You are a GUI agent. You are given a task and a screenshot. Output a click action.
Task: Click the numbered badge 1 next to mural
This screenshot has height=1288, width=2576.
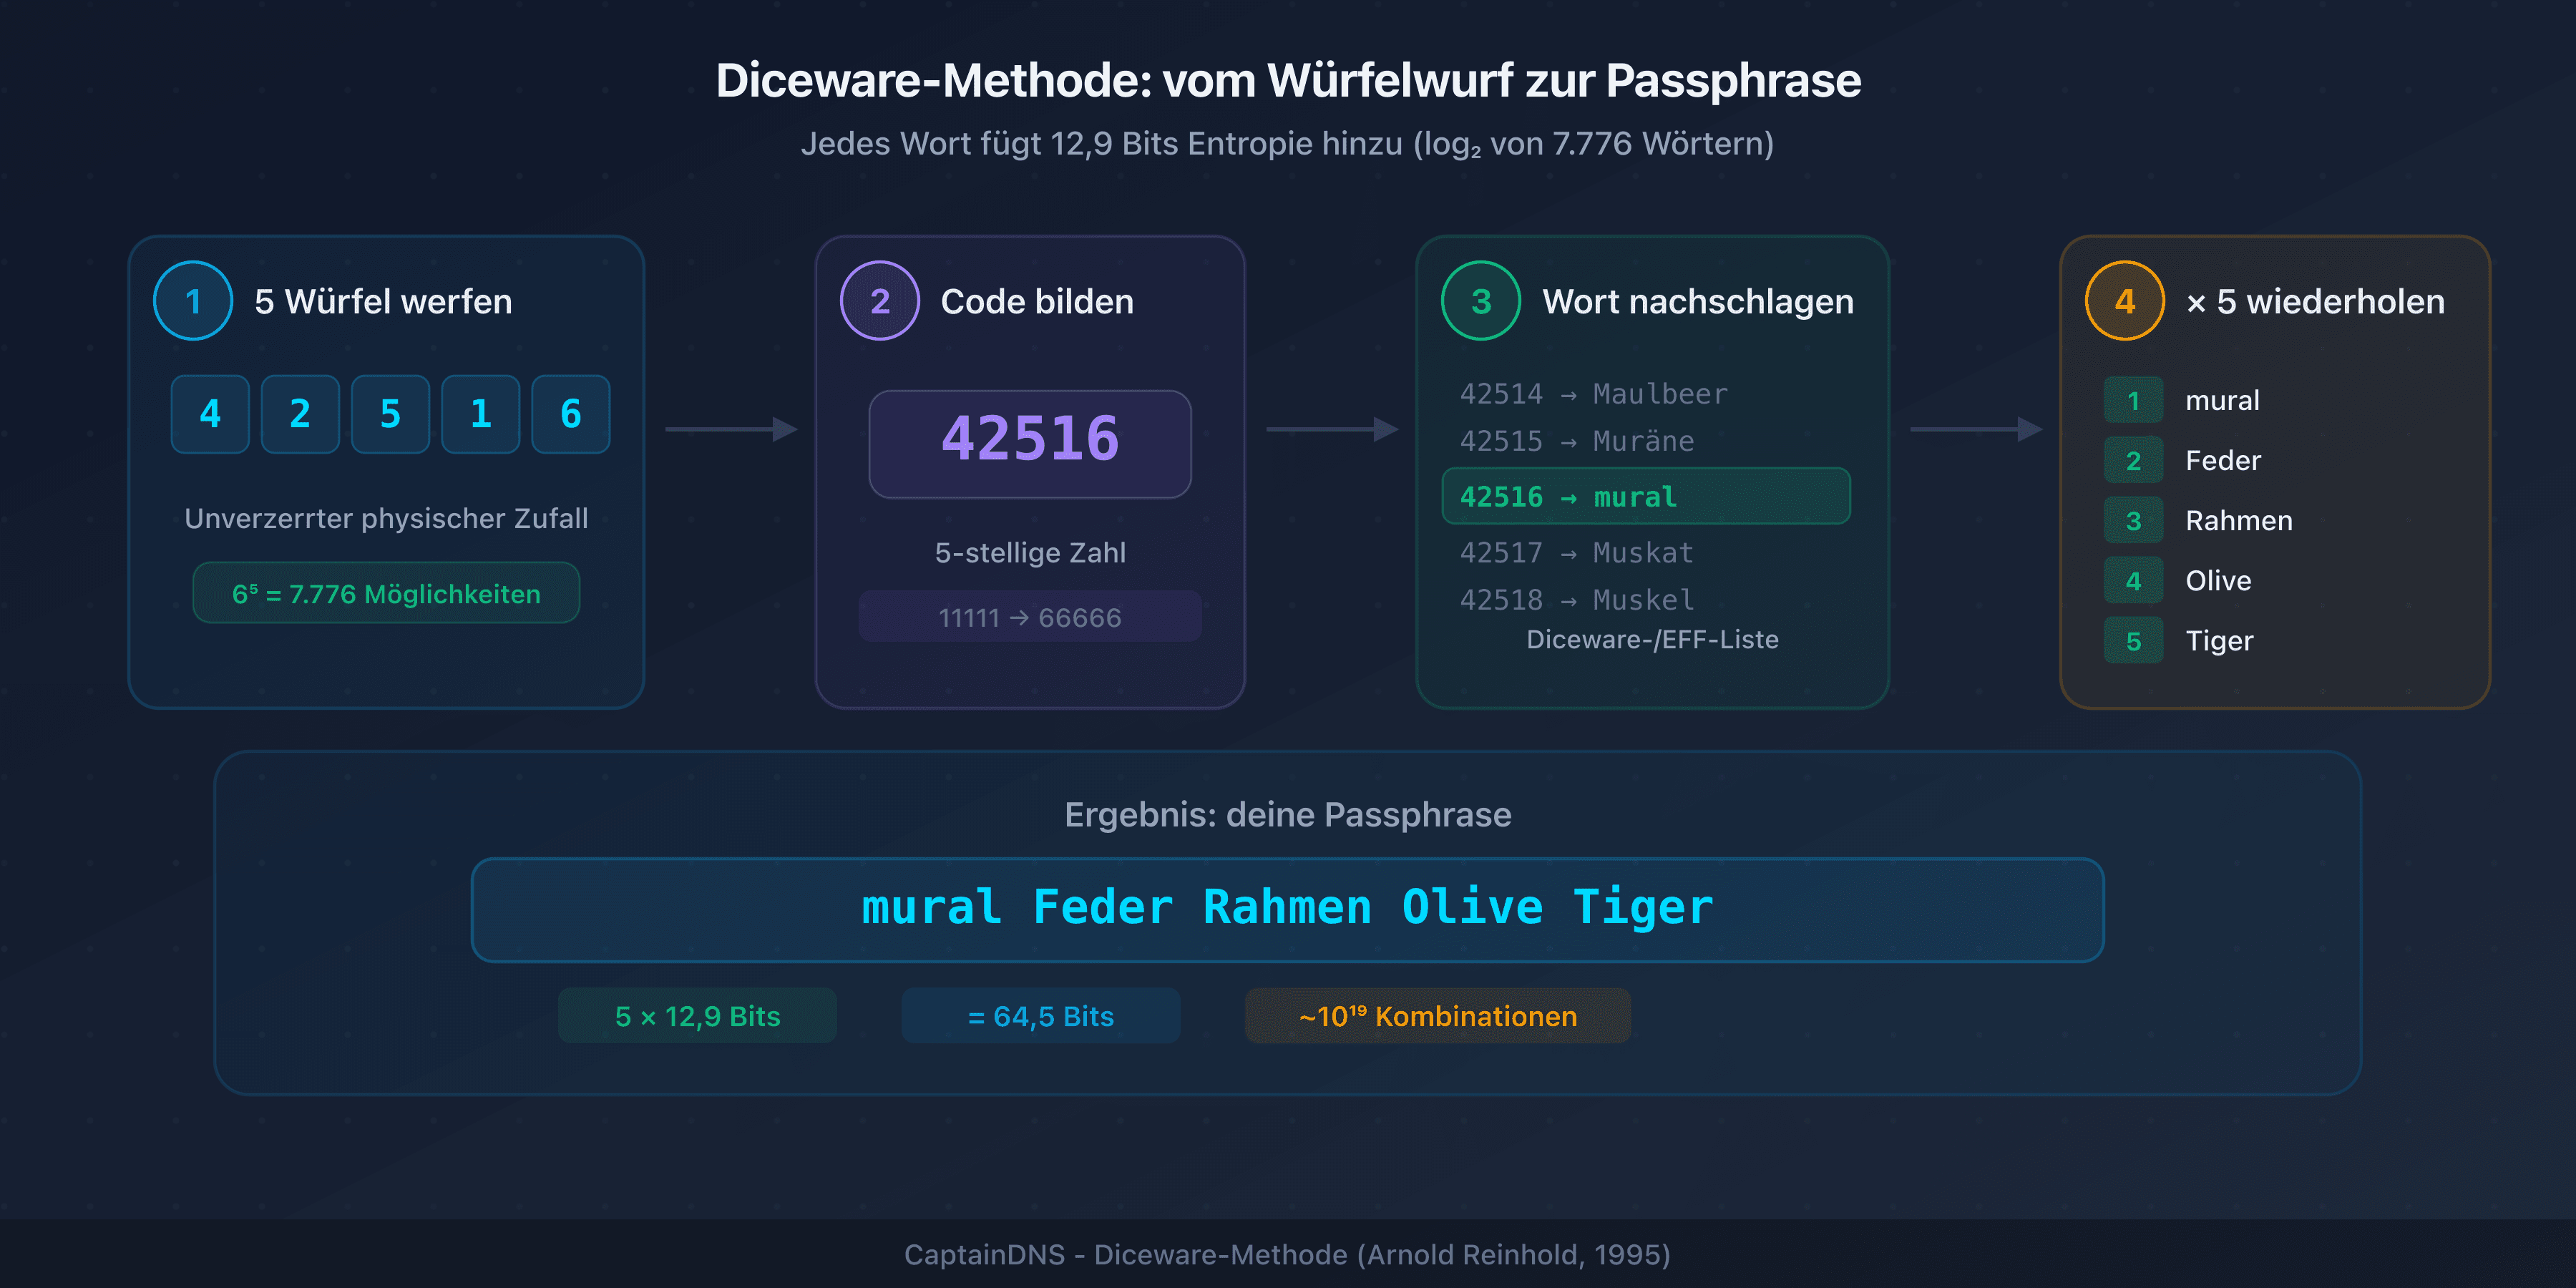[2134, 400]
